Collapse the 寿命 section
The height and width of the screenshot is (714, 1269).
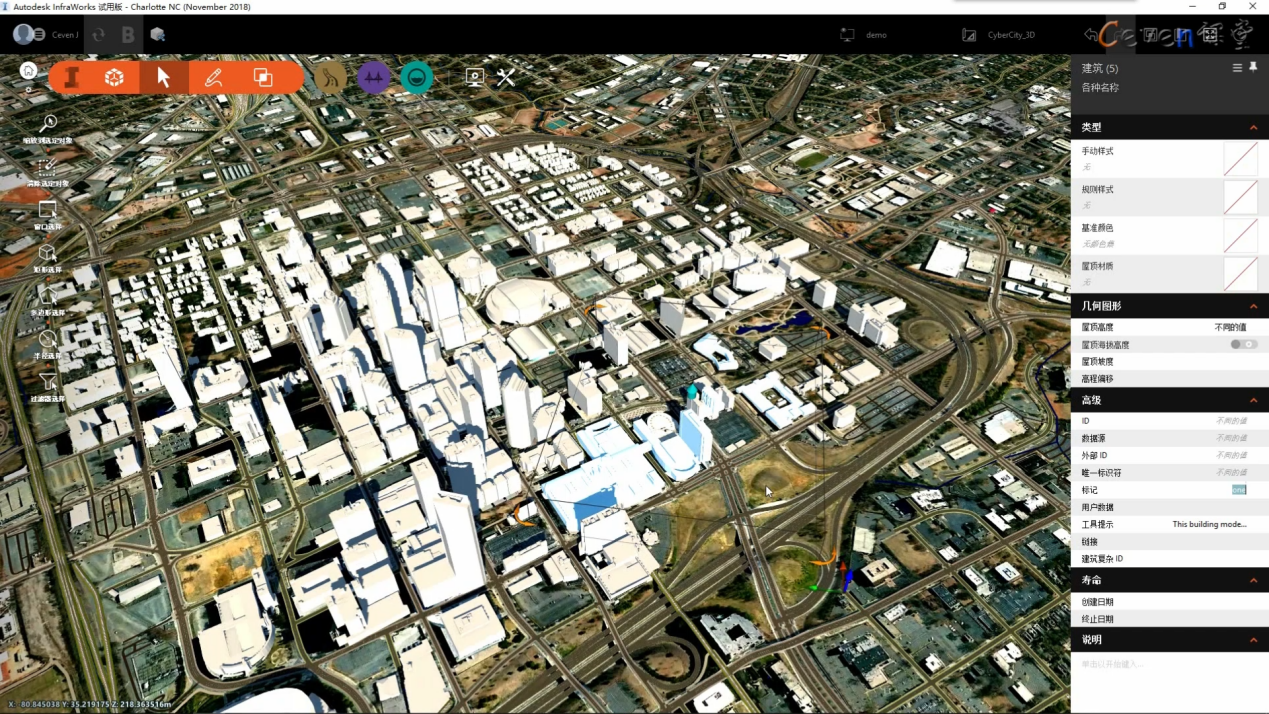click(1253, 580)
